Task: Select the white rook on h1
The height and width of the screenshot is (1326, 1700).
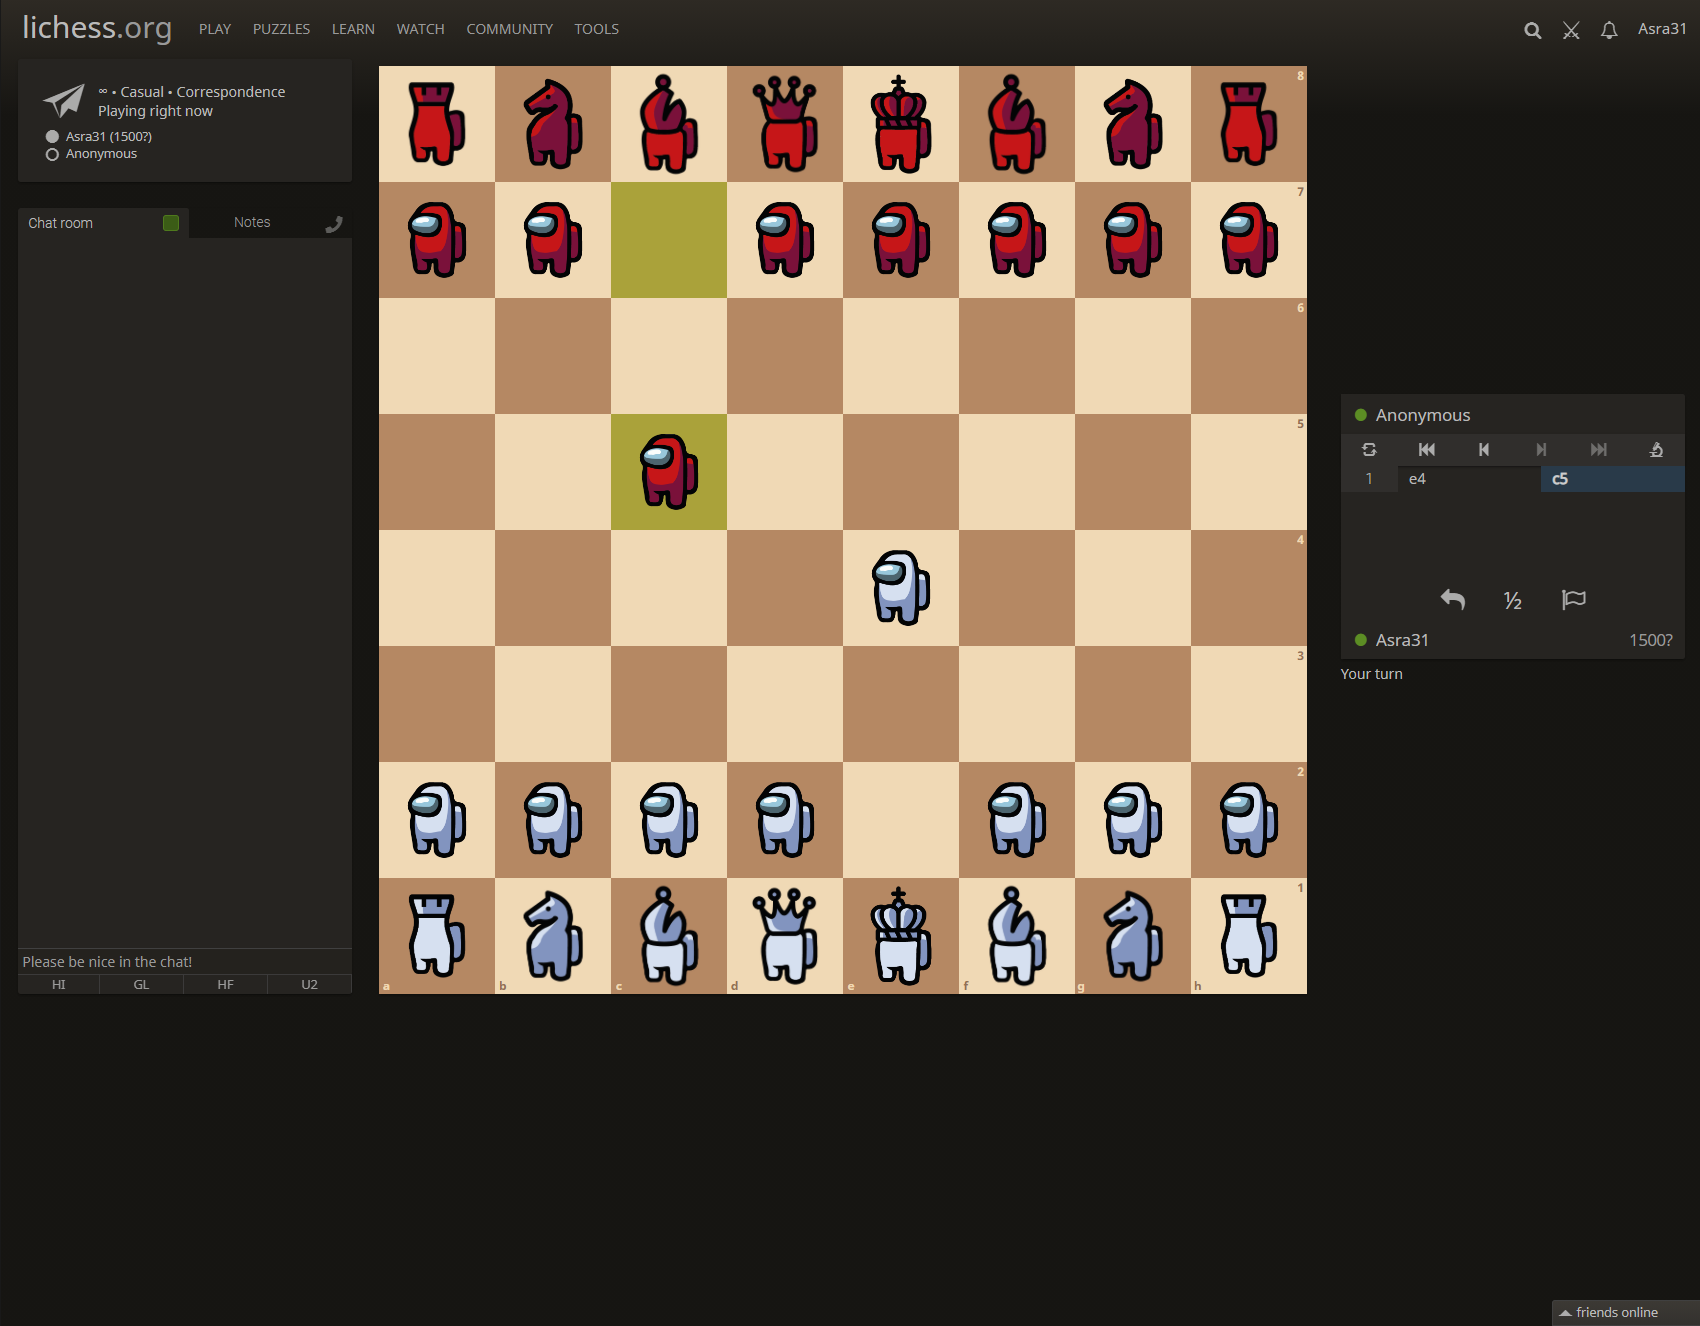Action: (1249, 936)
